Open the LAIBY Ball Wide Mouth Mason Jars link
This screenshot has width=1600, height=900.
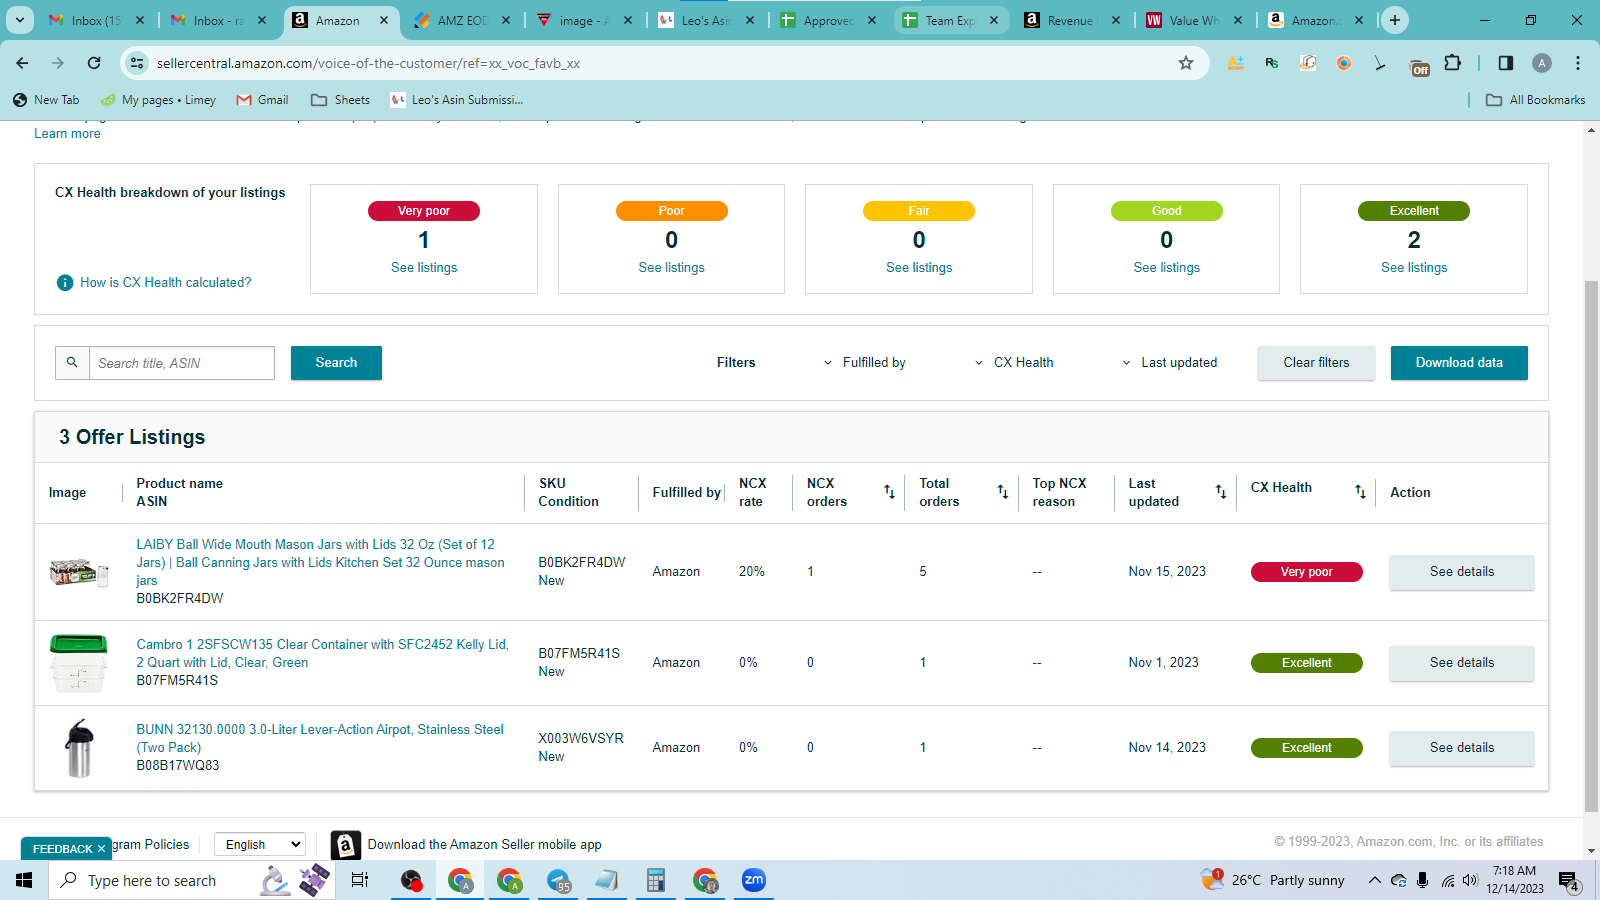321,563
